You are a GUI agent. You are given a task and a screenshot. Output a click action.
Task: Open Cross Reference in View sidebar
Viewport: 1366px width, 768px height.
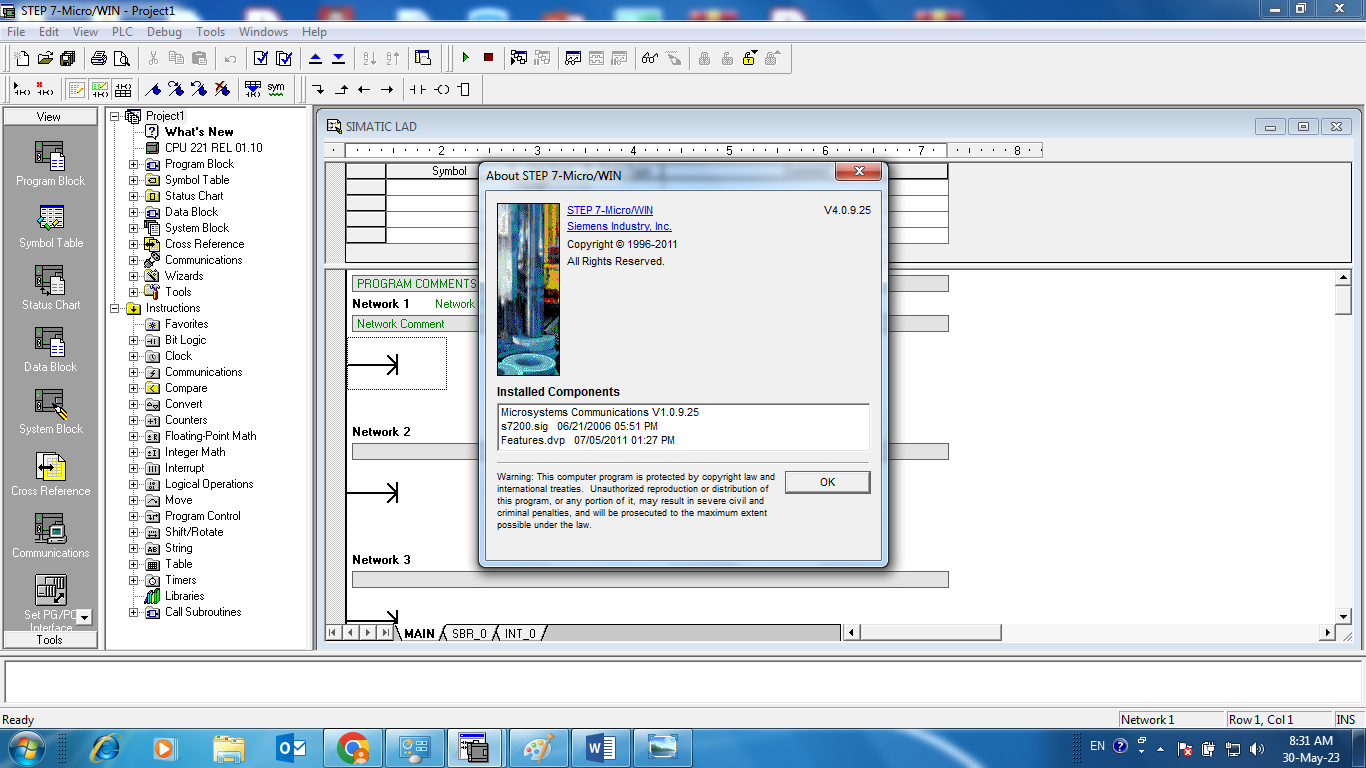click(51, 474)
